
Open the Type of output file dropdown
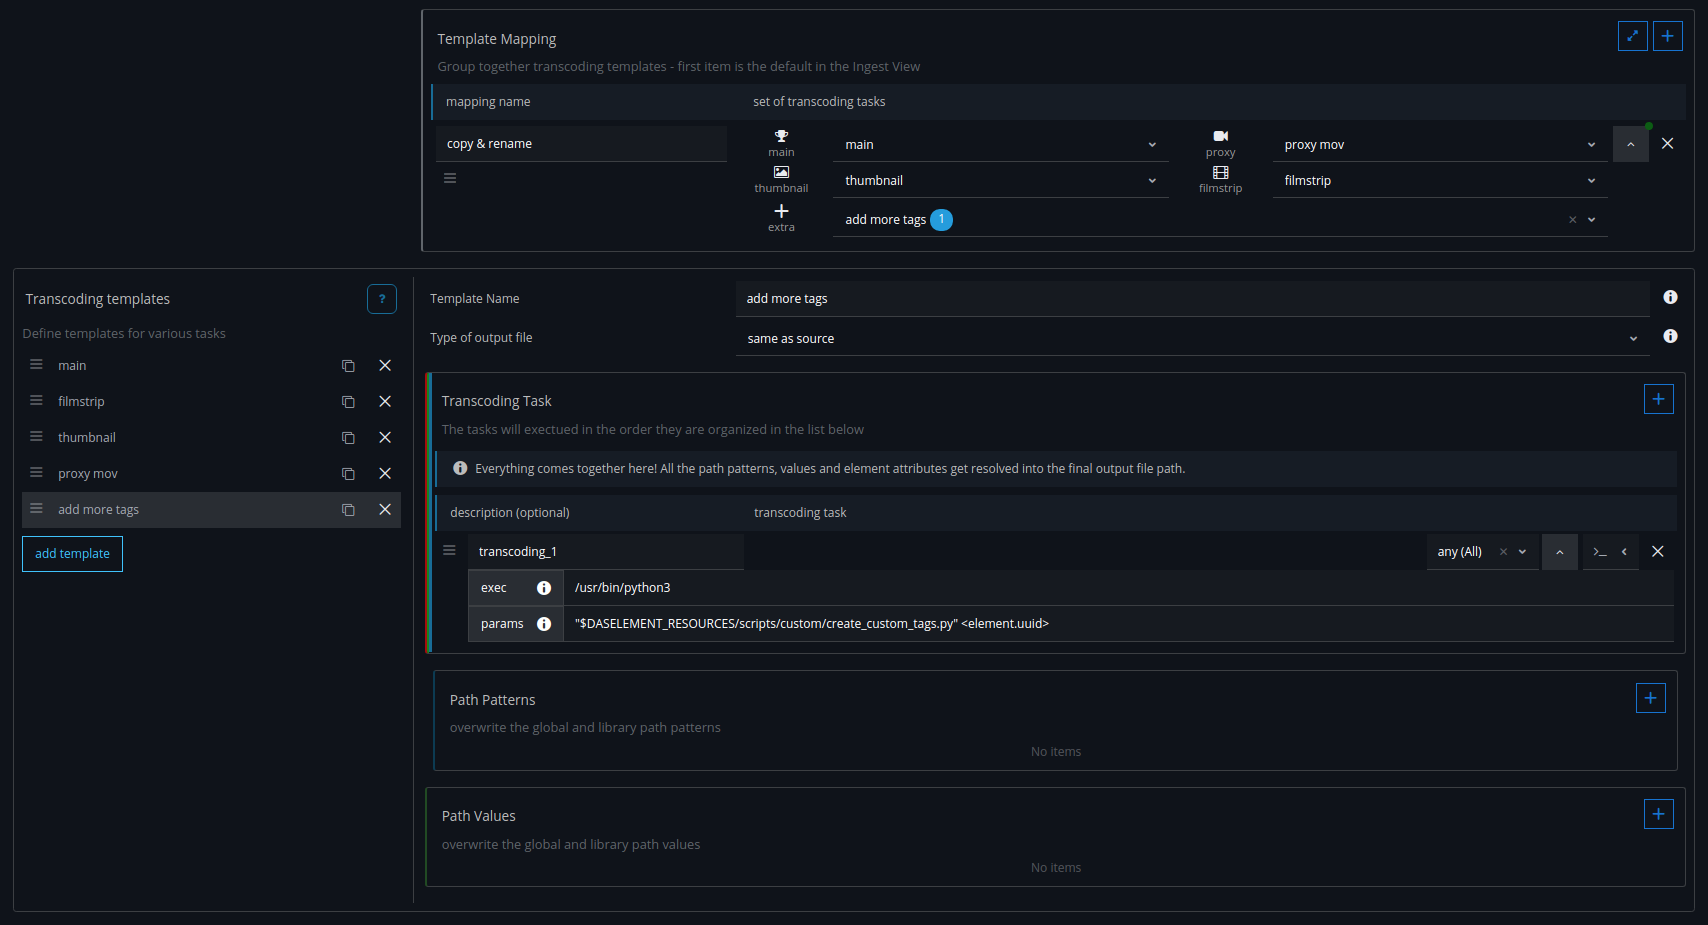pyautogui.click(x=1633, y=338)
